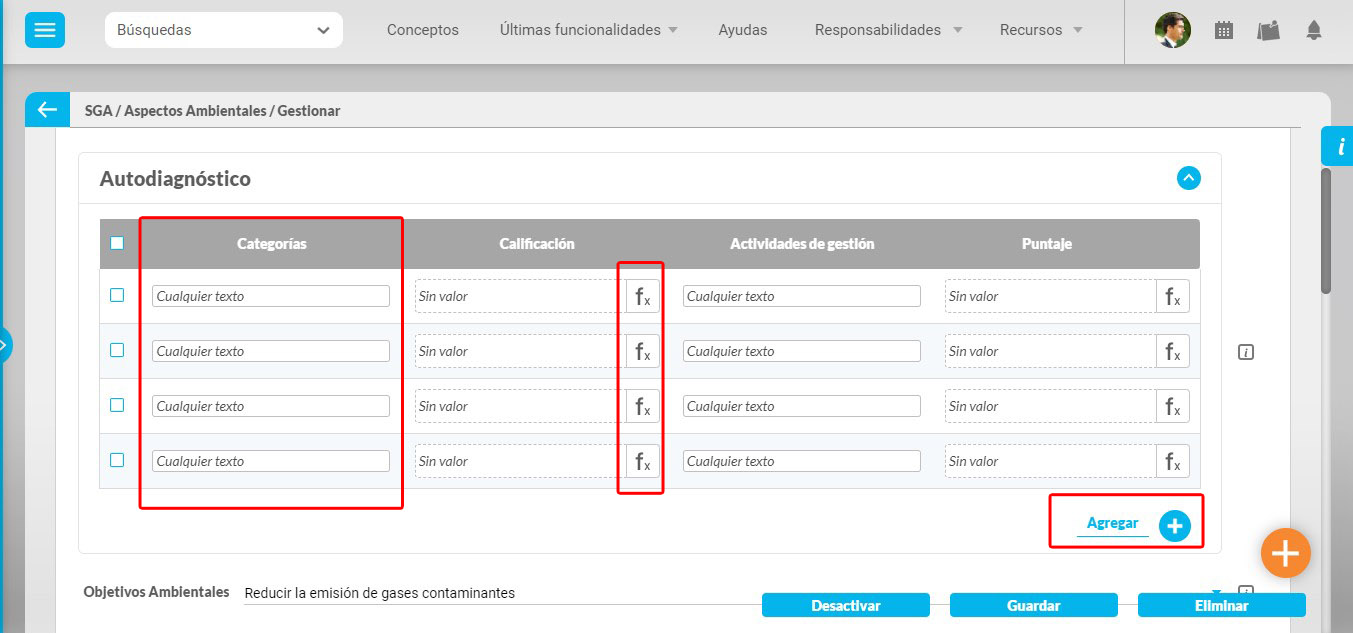Open the calendar icon in header
Screen dimensions: 1353x634
1224,30
